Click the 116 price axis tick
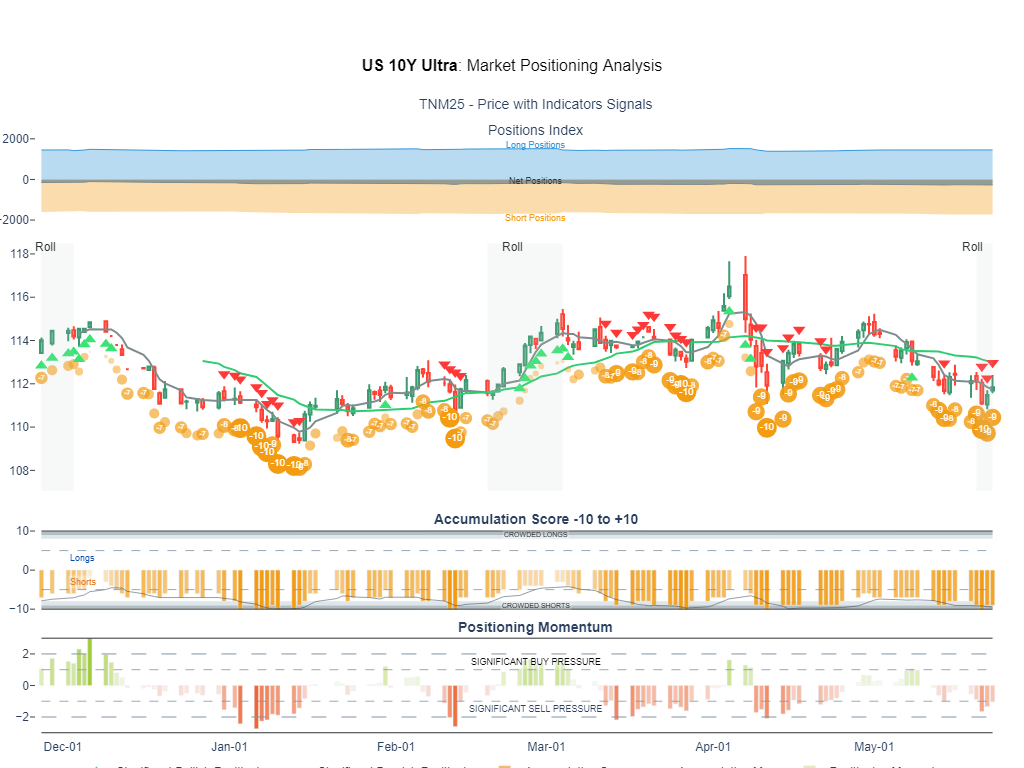The width and height of the screenshot is (1024, 768). tap(19, 297)
